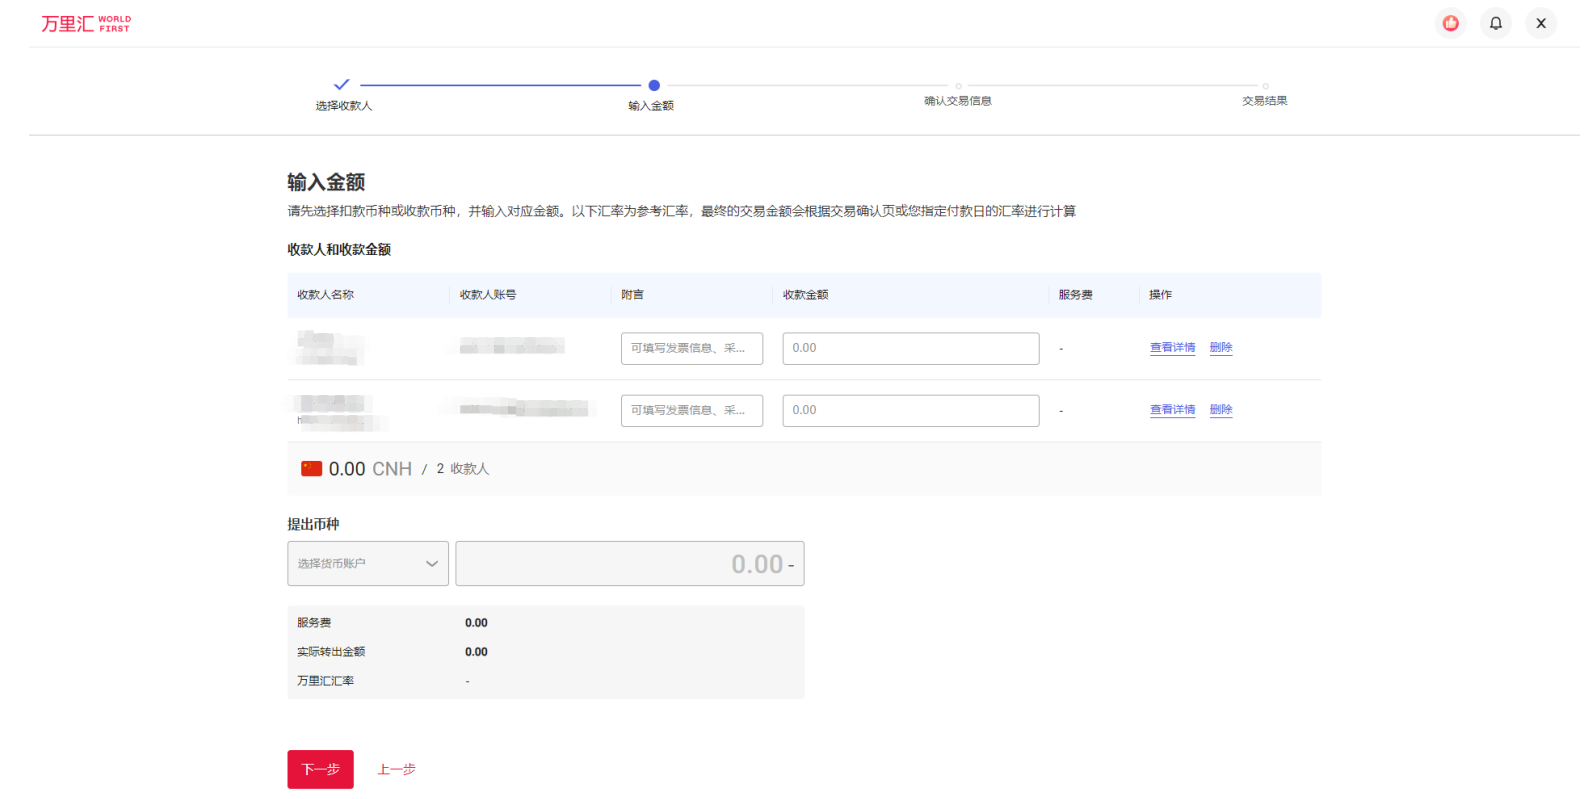Select the 交易结果 step label
The image size is (1592, 799).
[x=1264, y=101]
